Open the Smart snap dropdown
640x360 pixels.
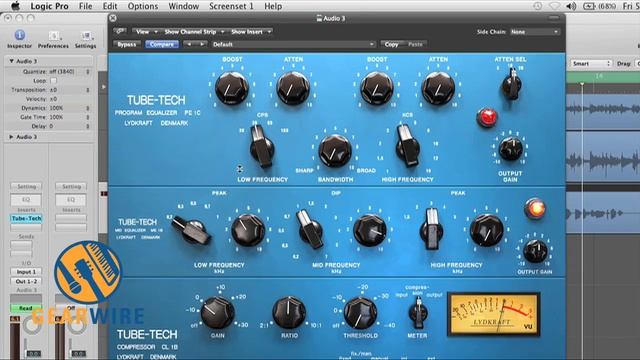(x=591, y=64)
